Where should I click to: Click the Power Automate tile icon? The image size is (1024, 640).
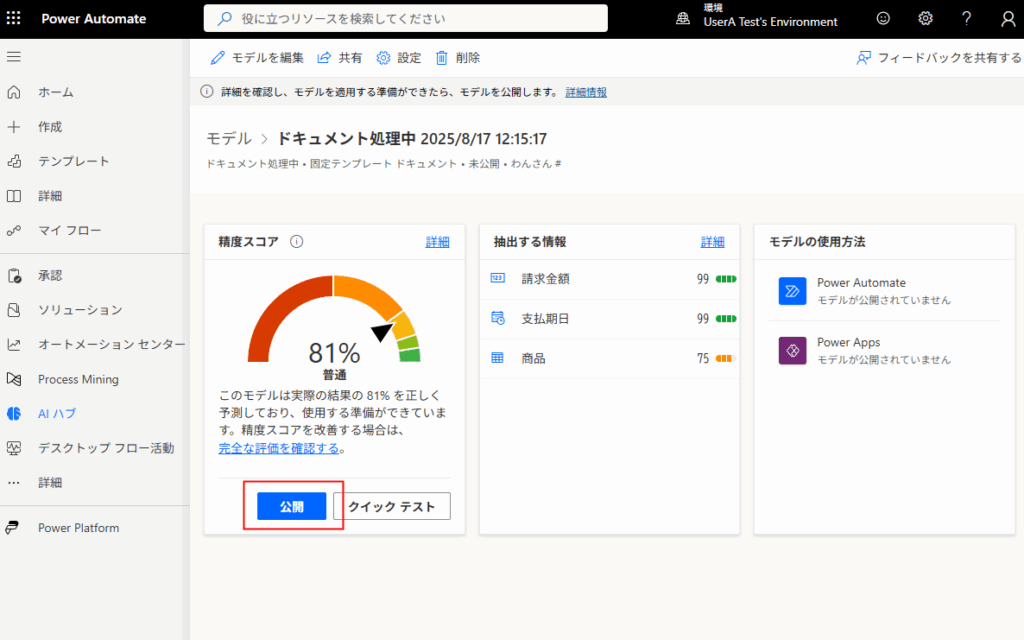(792, 291)
